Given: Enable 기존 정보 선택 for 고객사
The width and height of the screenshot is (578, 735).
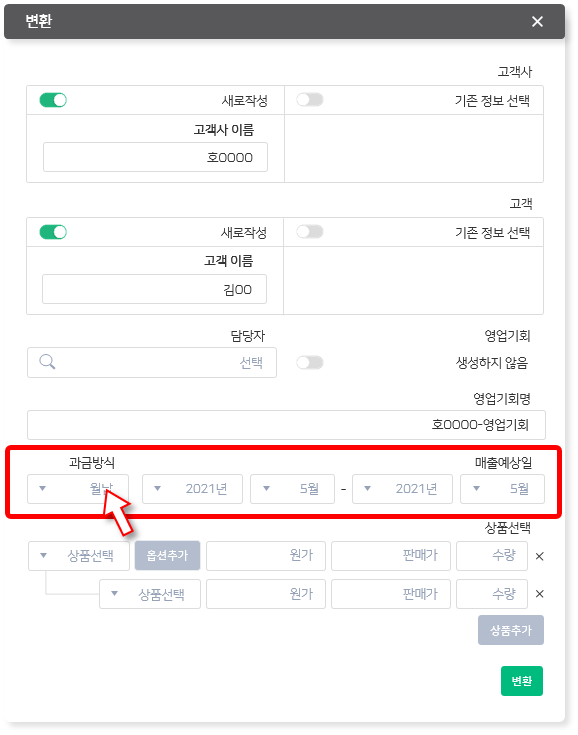Looking at the screenshot, I should coord(310,99).
